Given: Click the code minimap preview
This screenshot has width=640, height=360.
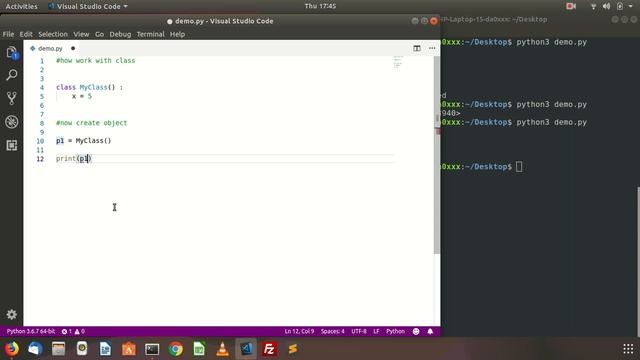Looking at the screenshot, I should (398, 62).
